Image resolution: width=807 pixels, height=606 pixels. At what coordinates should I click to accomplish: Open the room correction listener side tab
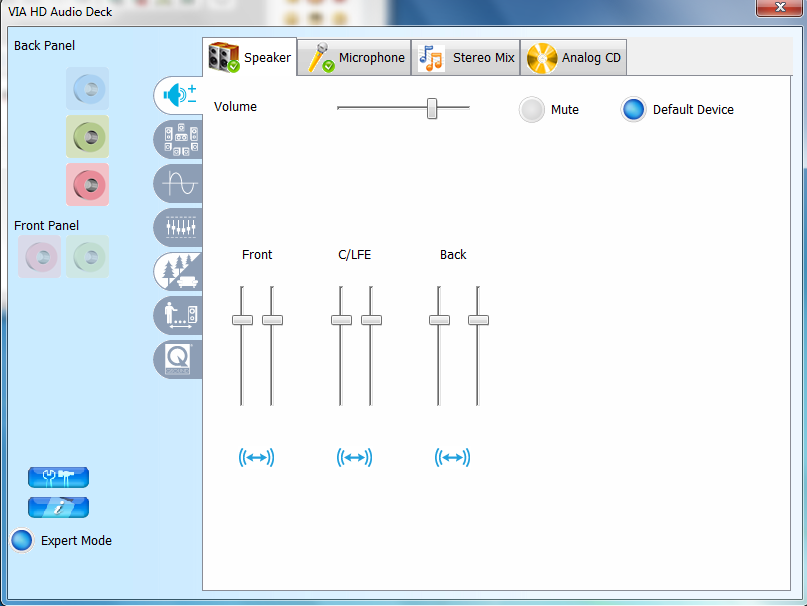(x=180, y=316)
